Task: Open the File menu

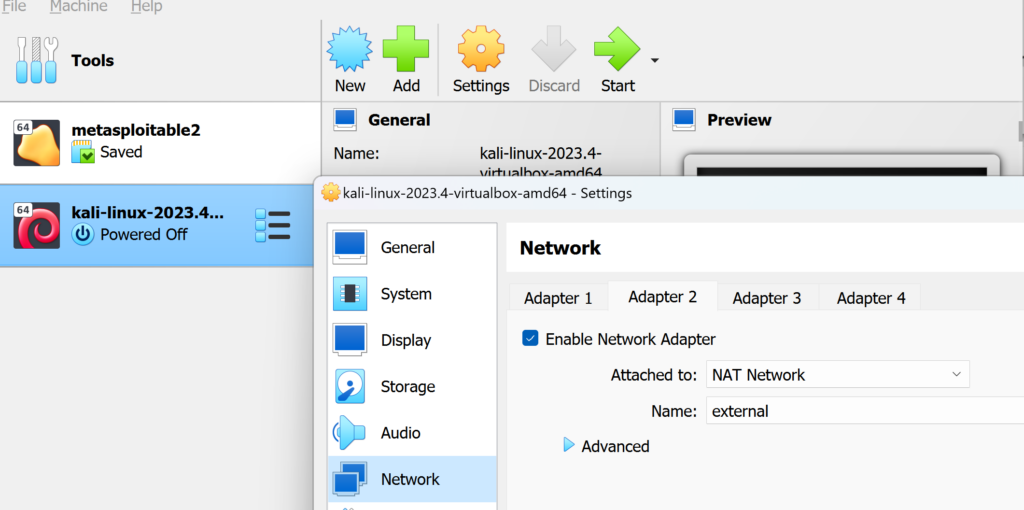Action: coord(14,7)
